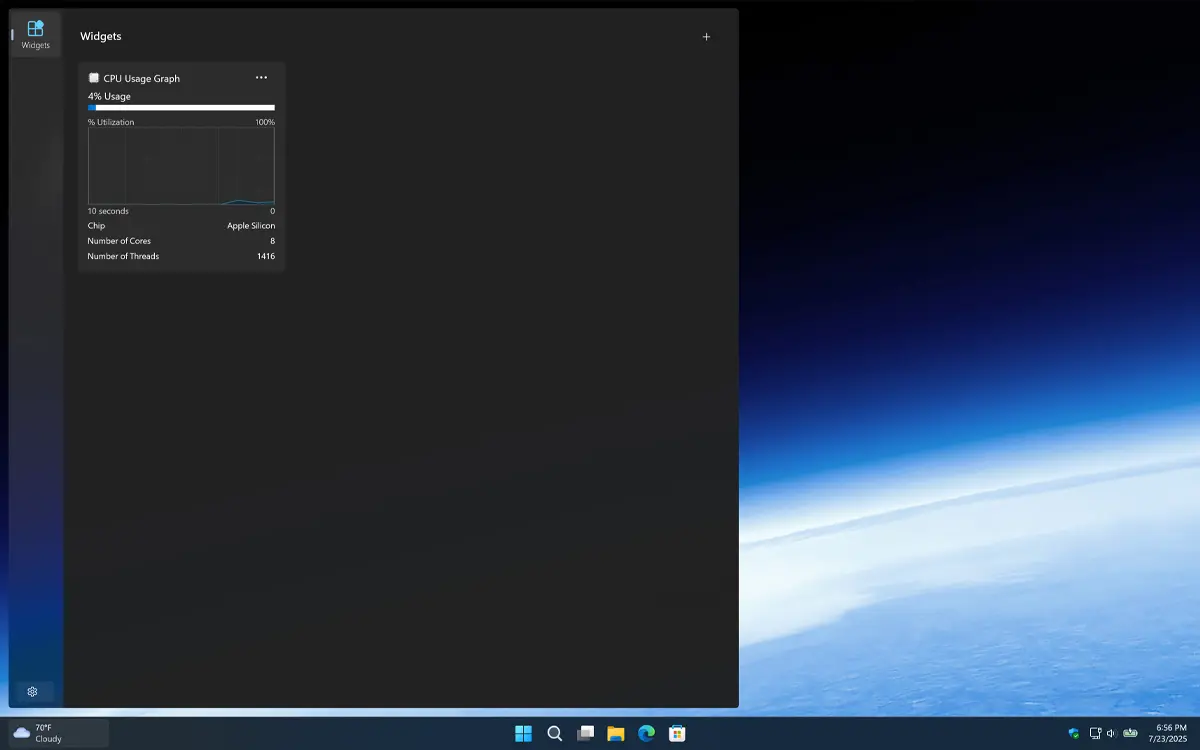Launch Microsoft Edge from taskbar
The height and width of the screenshot is (750, 1200).
[x=647, y=733]
